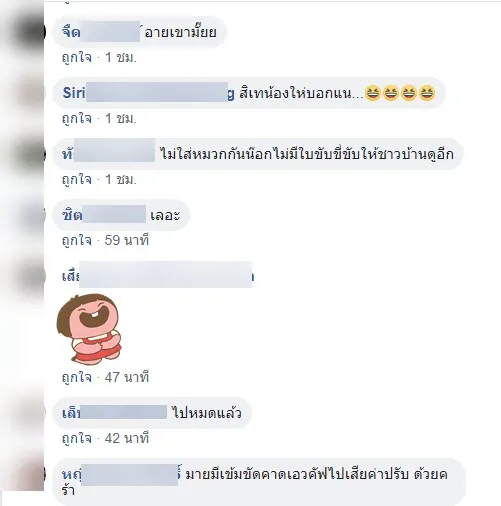Click the first laughing emoji in Siri's comment

click(x=373, y=93)
